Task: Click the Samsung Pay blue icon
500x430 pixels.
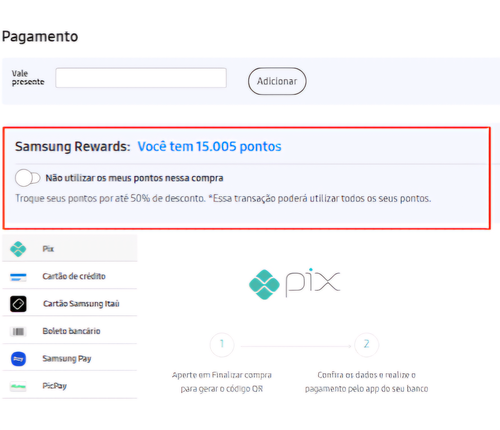Action: (x=18, y=359)
